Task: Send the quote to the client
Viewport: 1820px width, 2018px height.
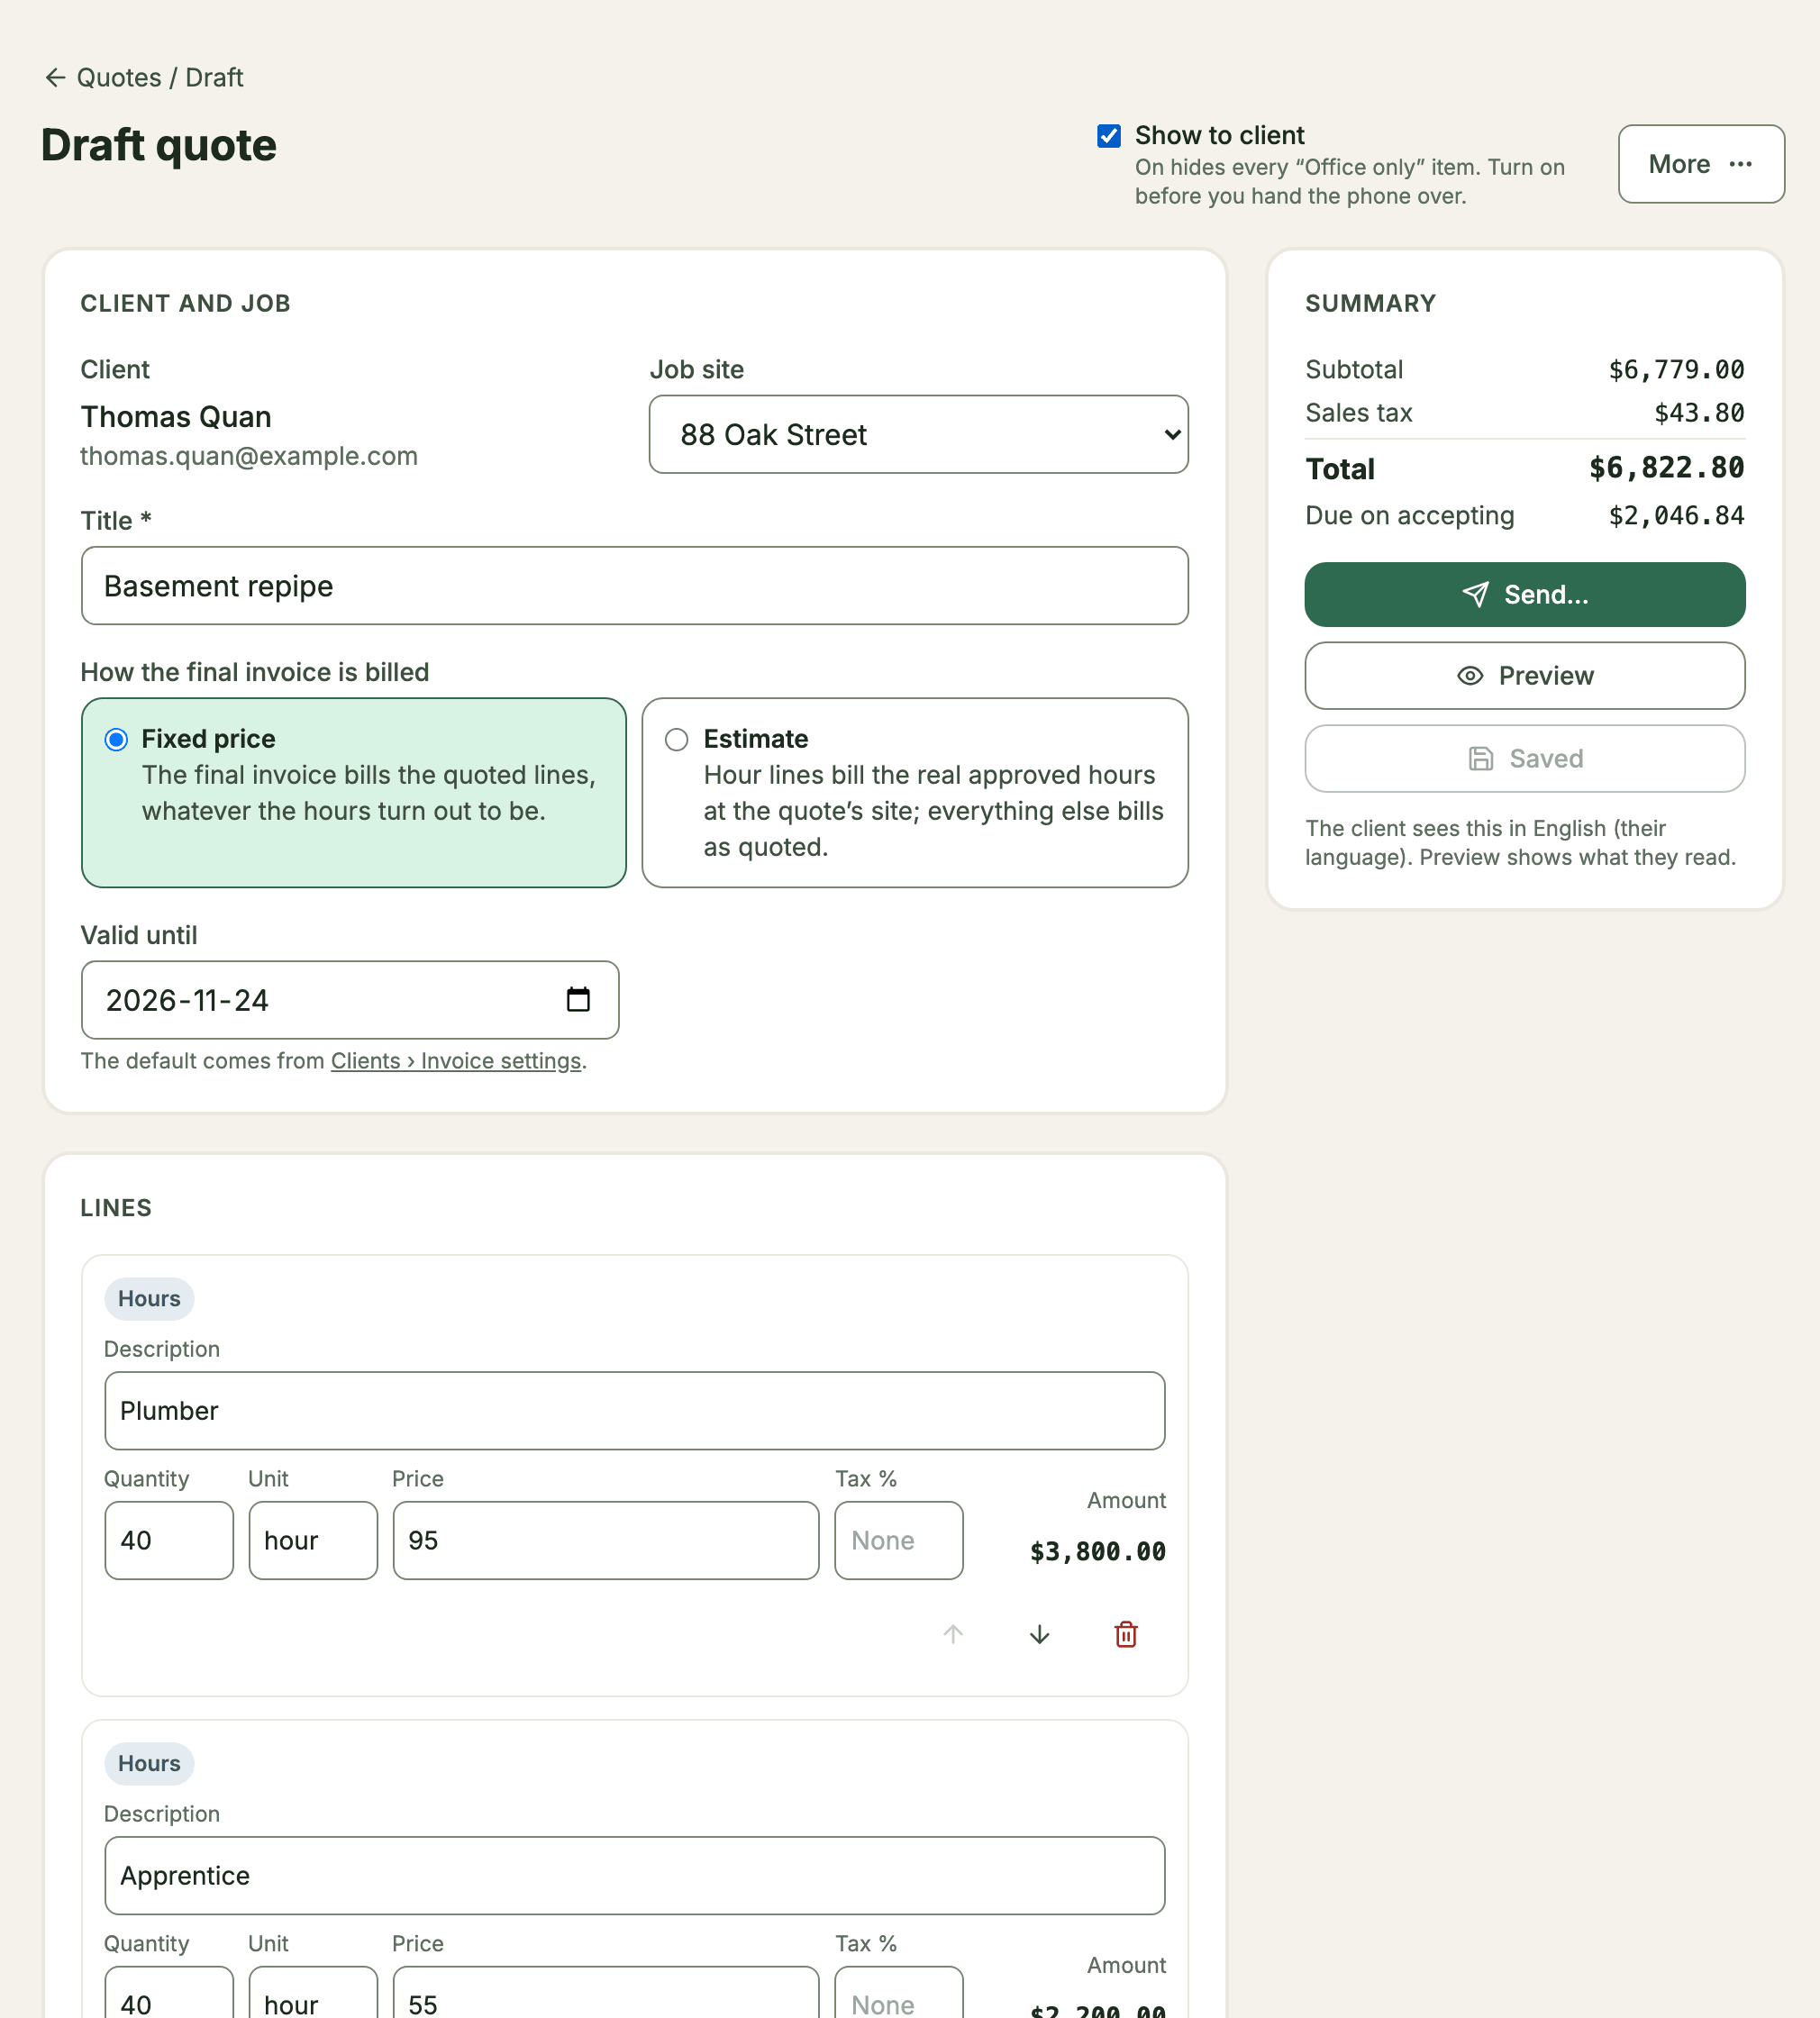Action: click(x=1524, y=594)
